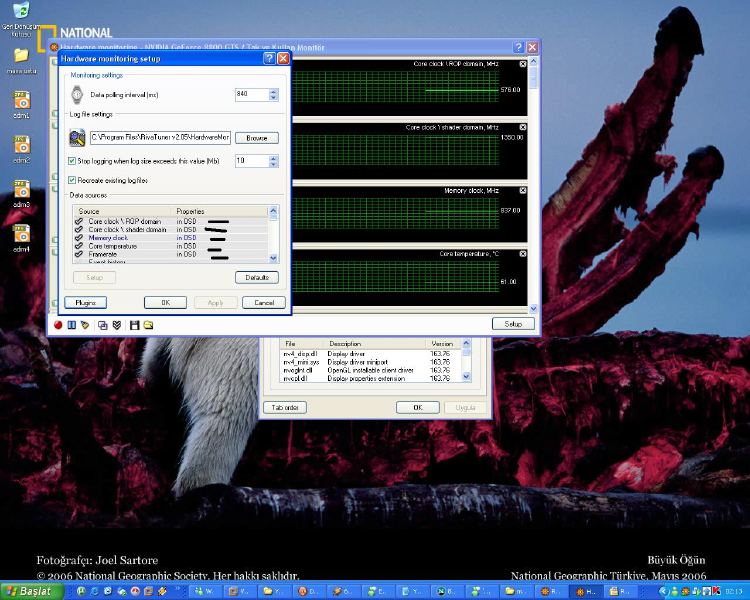The width and height of the screenshot is (750, 600).
Task: Click the floppy disk save icon
Action: click(x=134, y=325)
